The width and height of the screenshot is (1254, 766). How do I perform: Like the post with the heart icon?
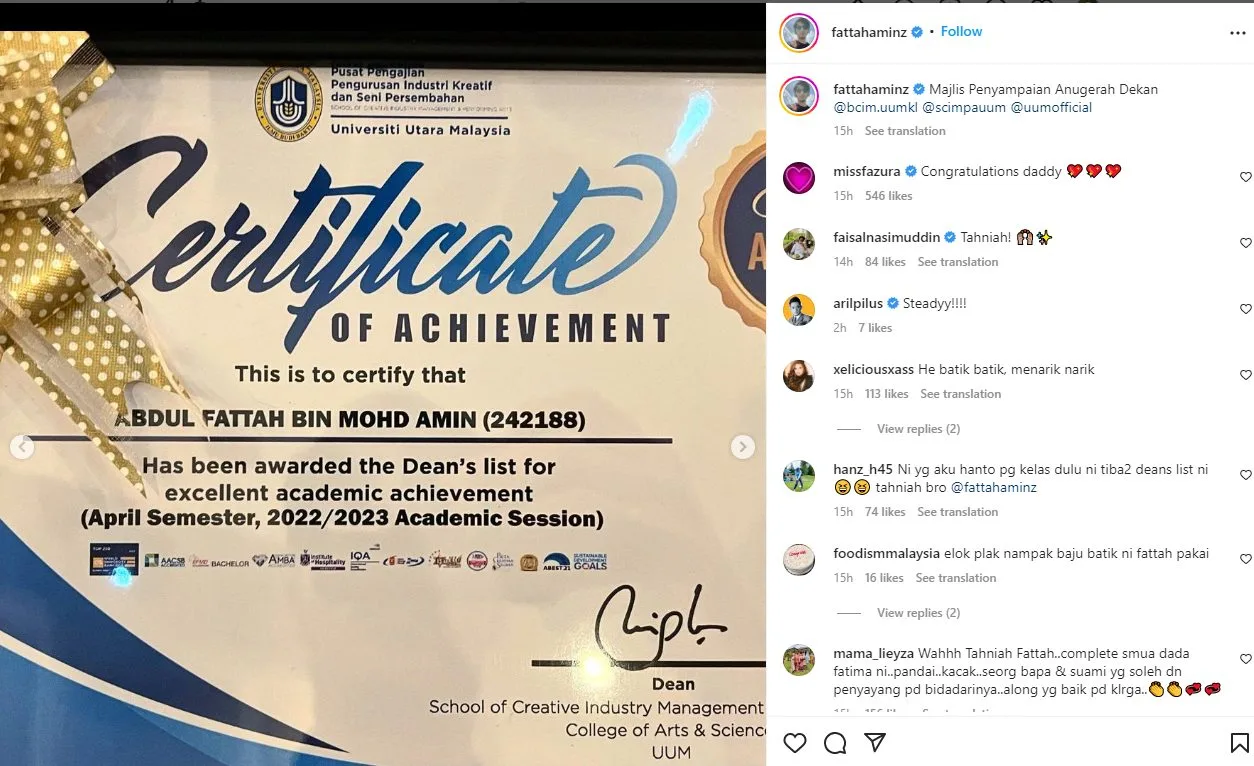coord(795,743)
